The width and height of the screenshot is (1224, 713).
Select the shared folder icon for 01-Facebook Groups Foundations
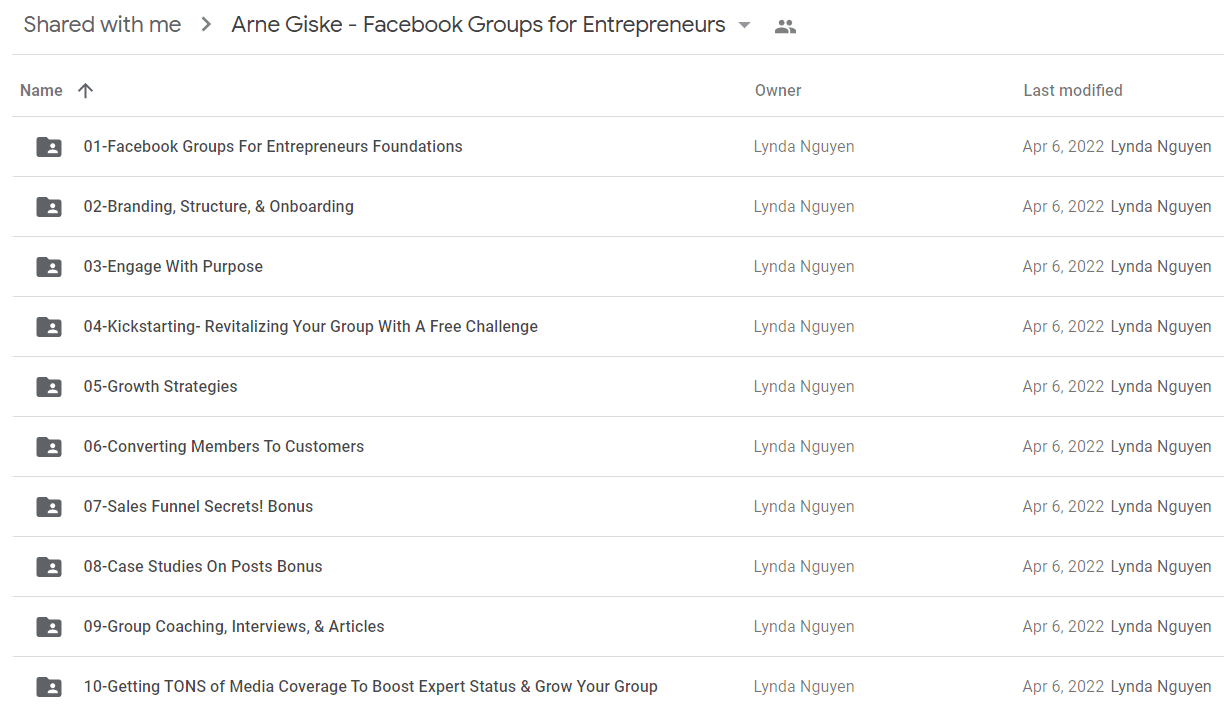coord(49,147)
